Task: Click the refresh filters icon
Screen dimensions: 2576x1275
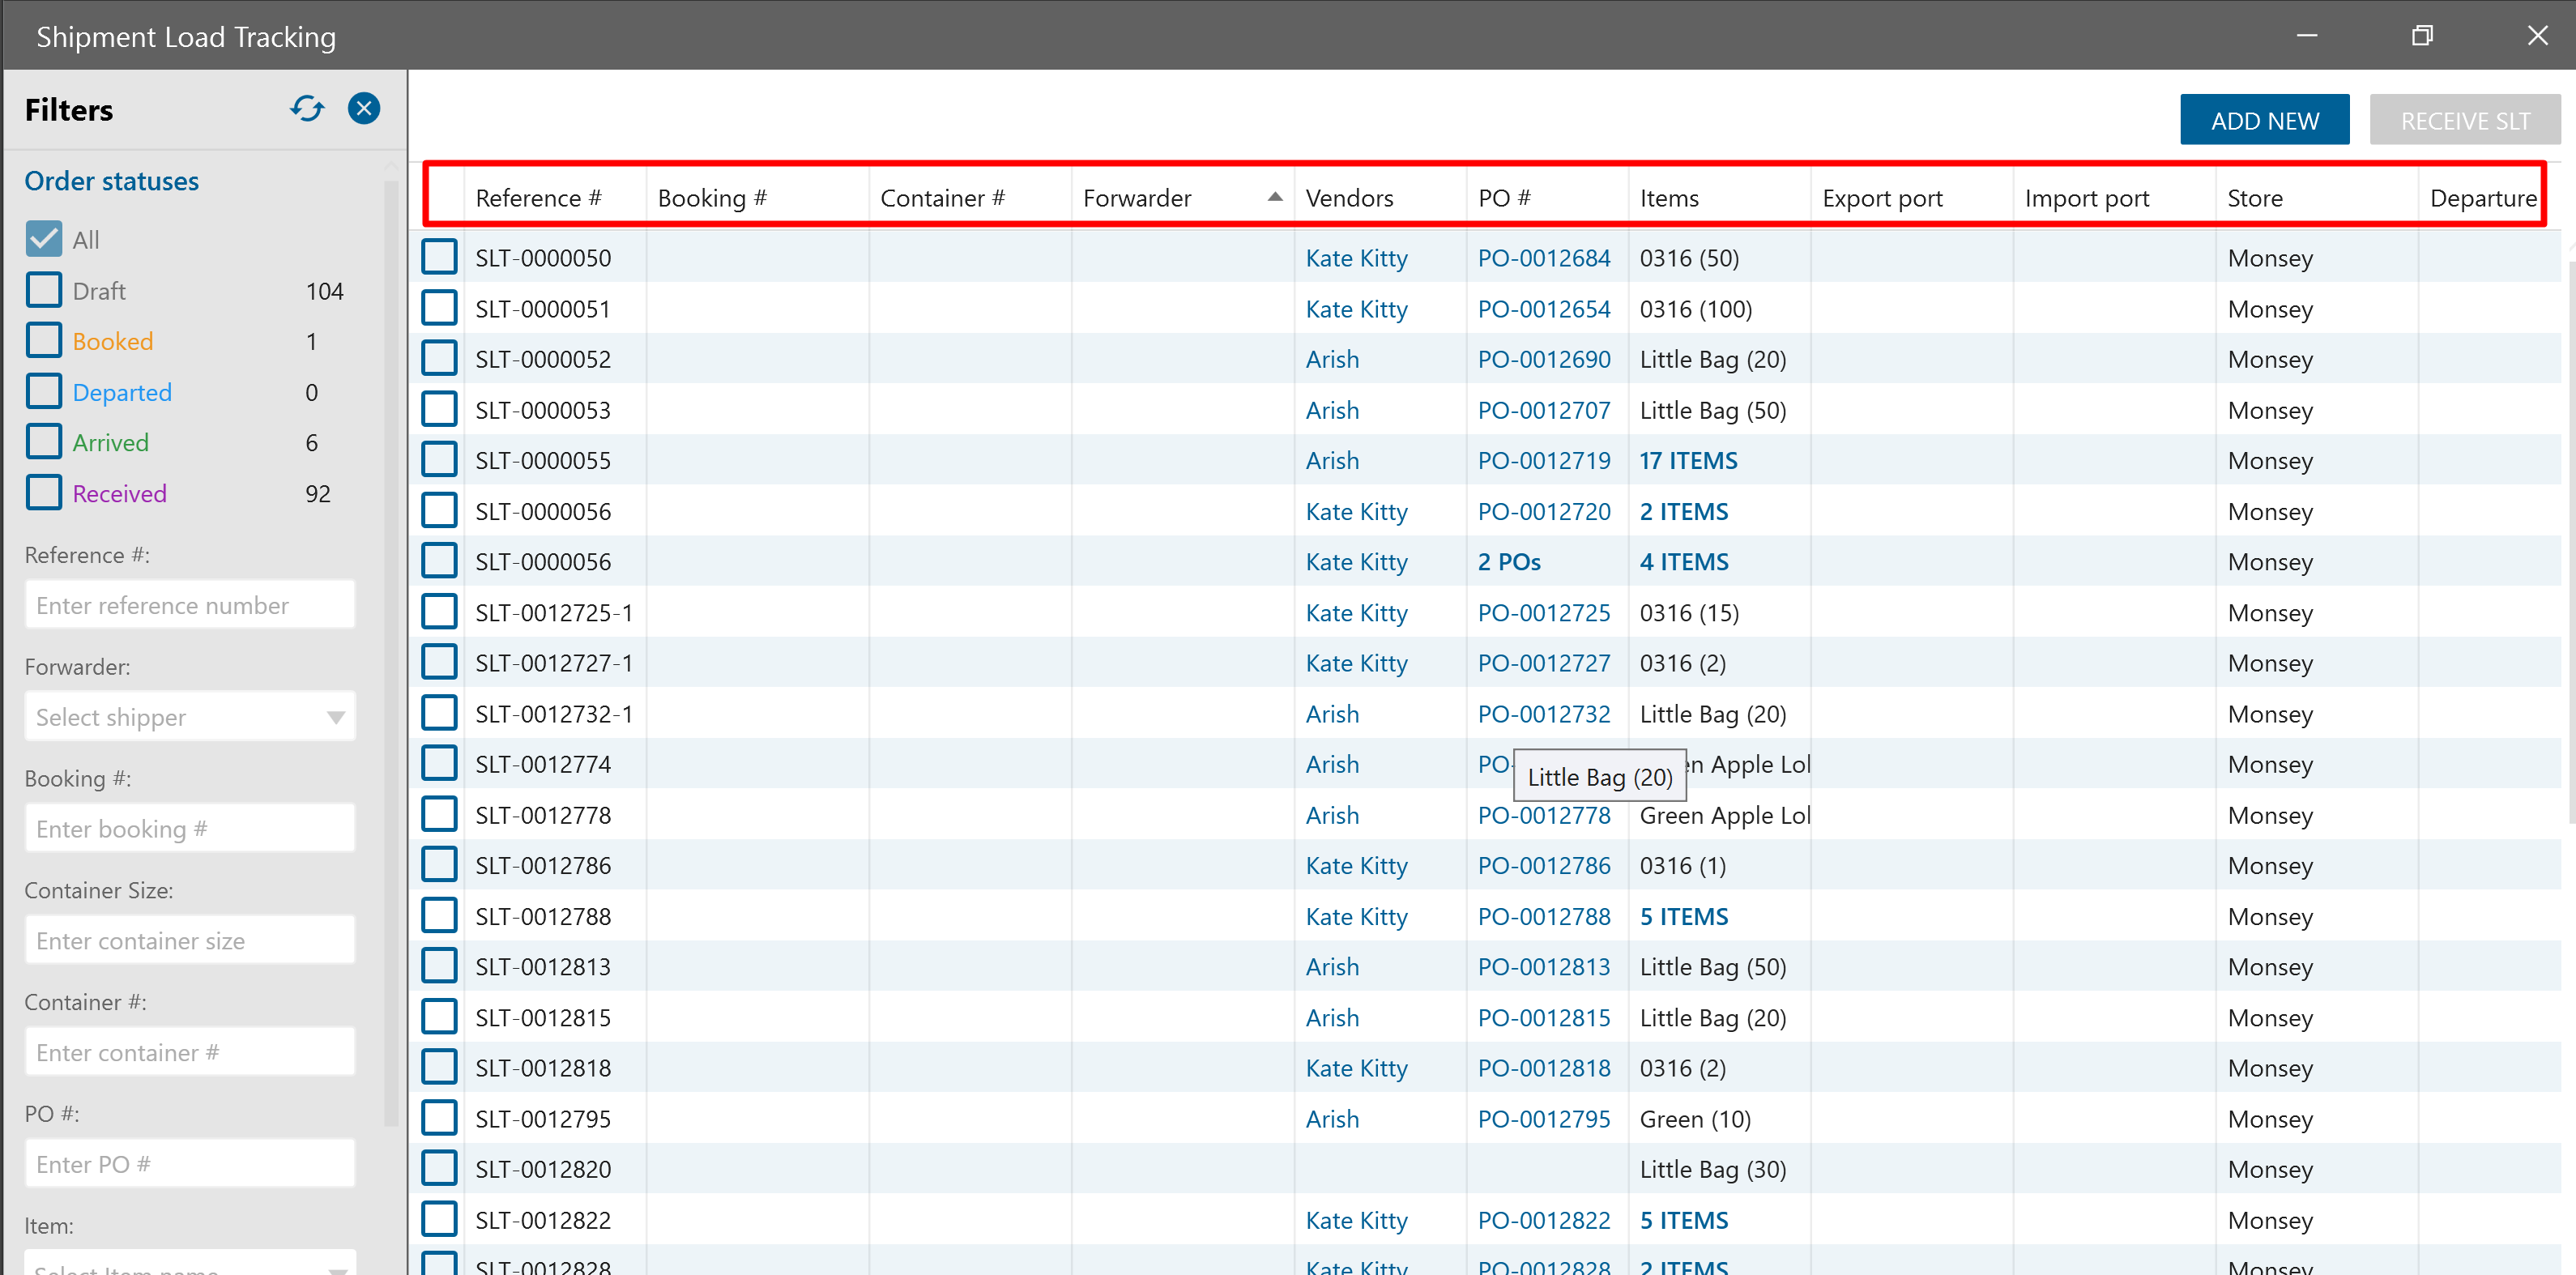Action: pos(307,109)
